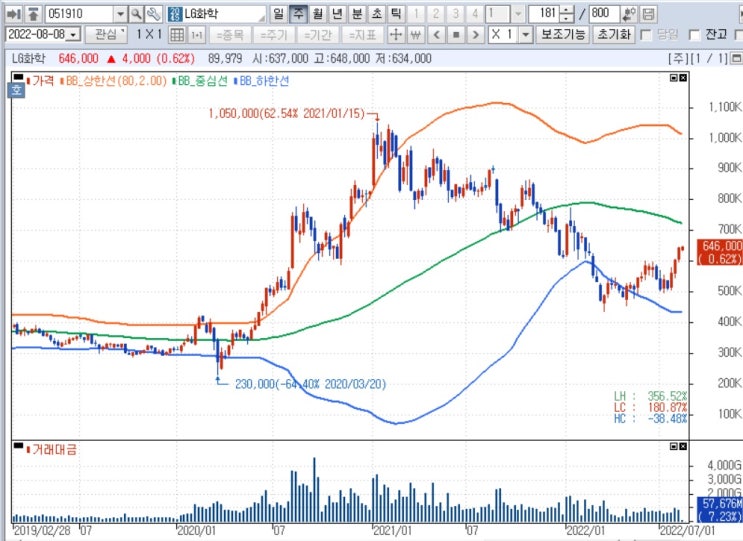This screenshot has width=743, height=541.
Task: Click the =지표 link tab
Action: click(x=362, y=35)
